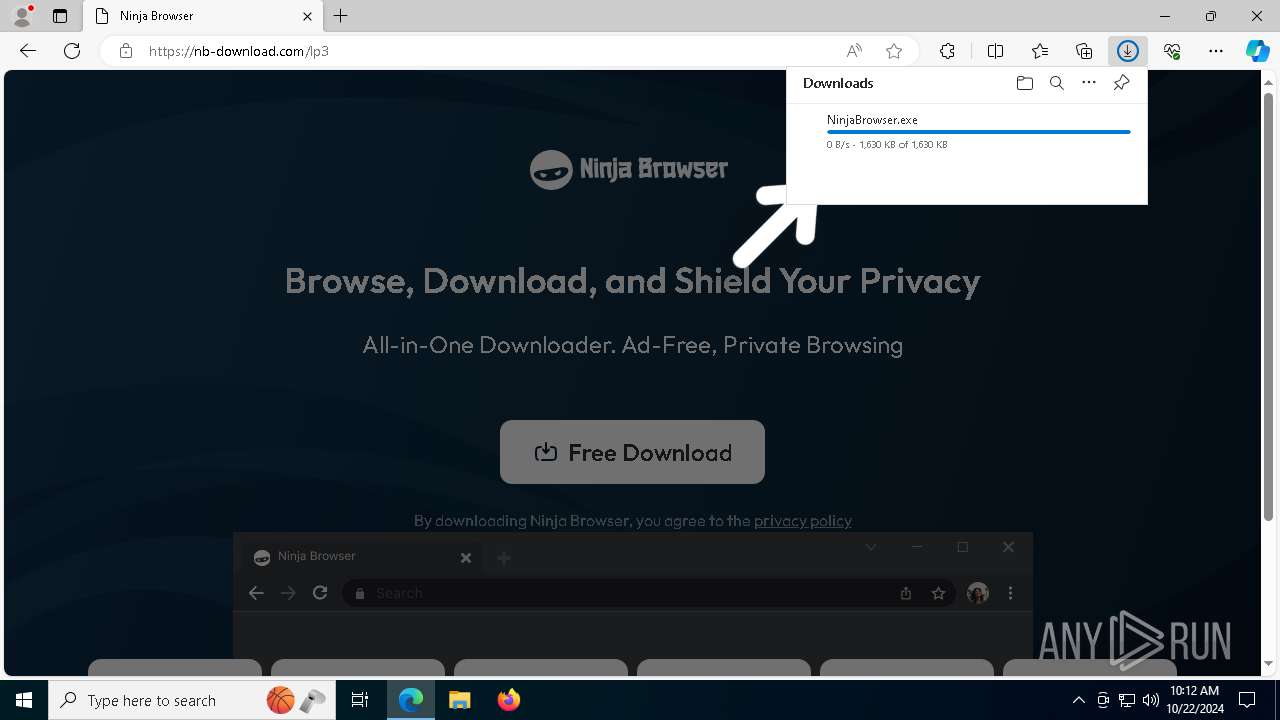Open the notification center icon
Screen dimensions: 1280x720
click(1247, 700)
